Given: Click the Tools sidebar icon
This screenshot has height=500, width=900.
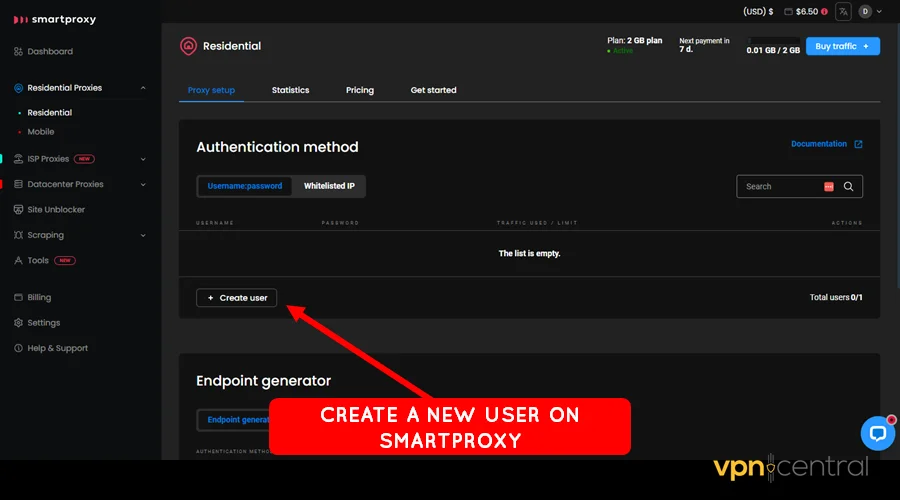Looking at the screenshot, I should 18,261.
